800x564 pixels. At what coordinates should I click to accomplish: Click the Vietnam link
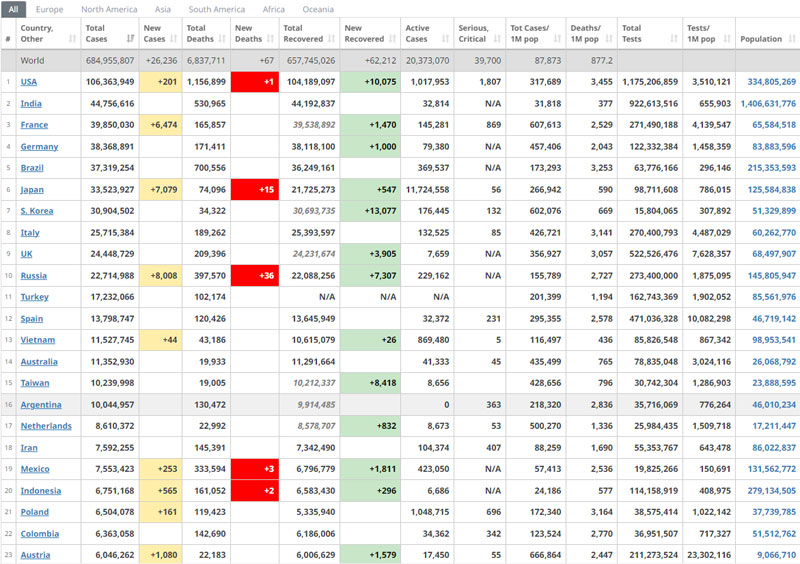pyautogui.click(x=38, y=340)
